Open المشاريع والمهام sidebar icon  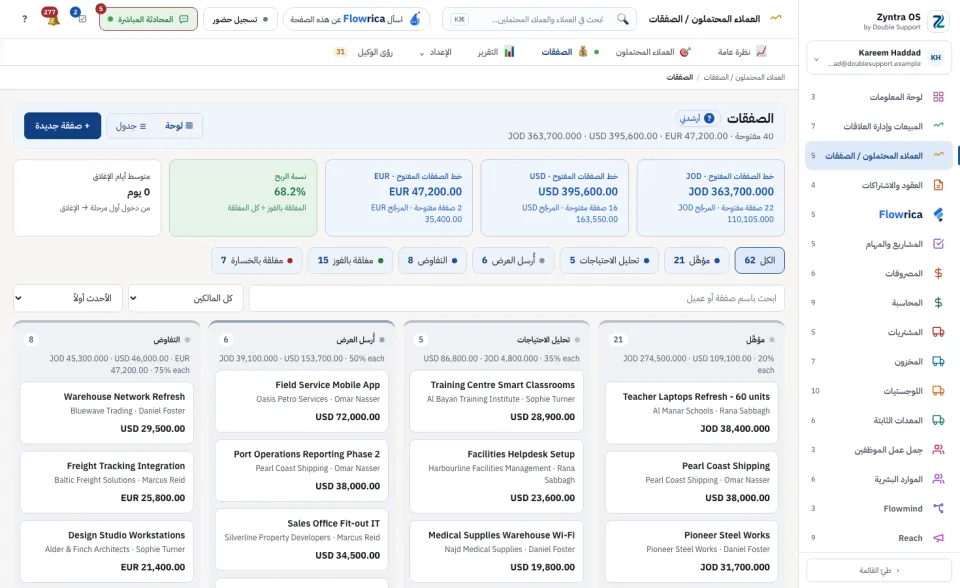click(938, 244)
